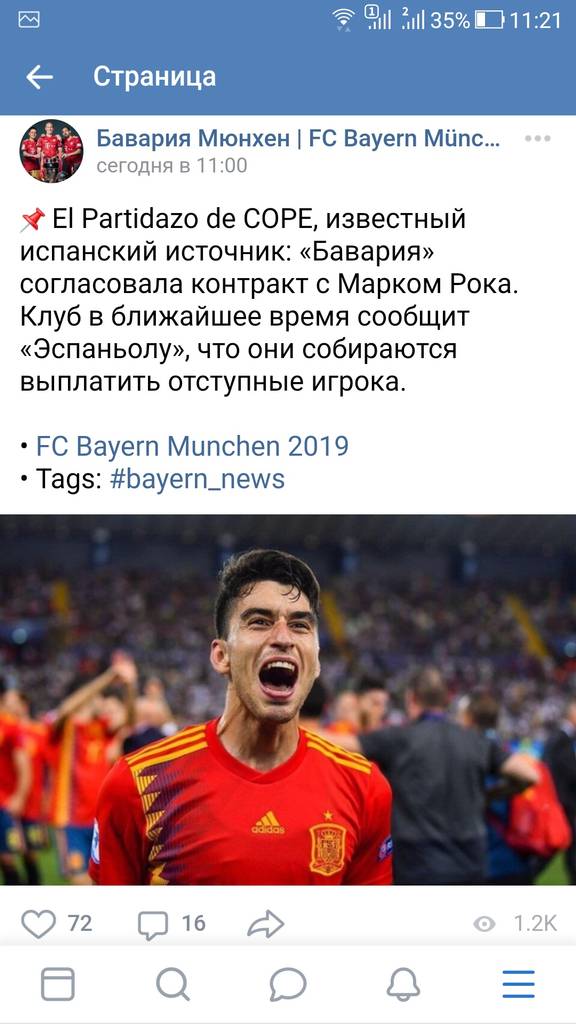Open the Spain player photo
Viewport: 576px width, 1024px height.
pos(288,699)
